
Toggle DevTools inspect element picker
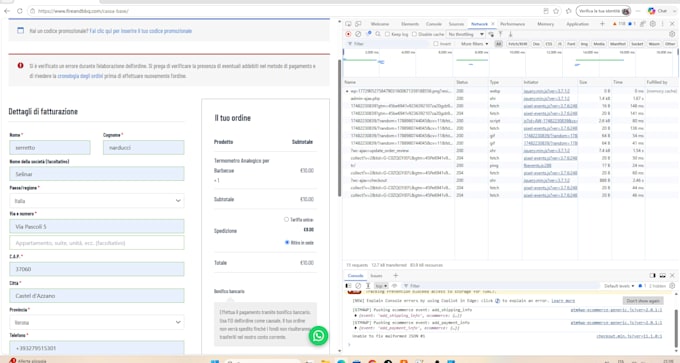pos(348,24)
